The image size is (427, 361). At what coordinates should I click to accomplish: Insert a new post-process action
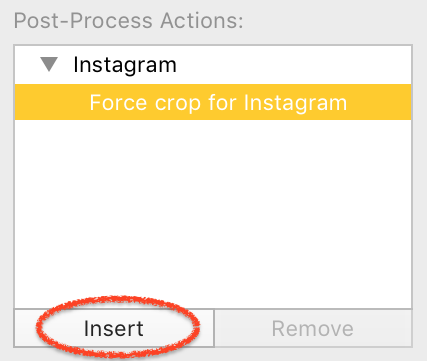pos(114,328)
